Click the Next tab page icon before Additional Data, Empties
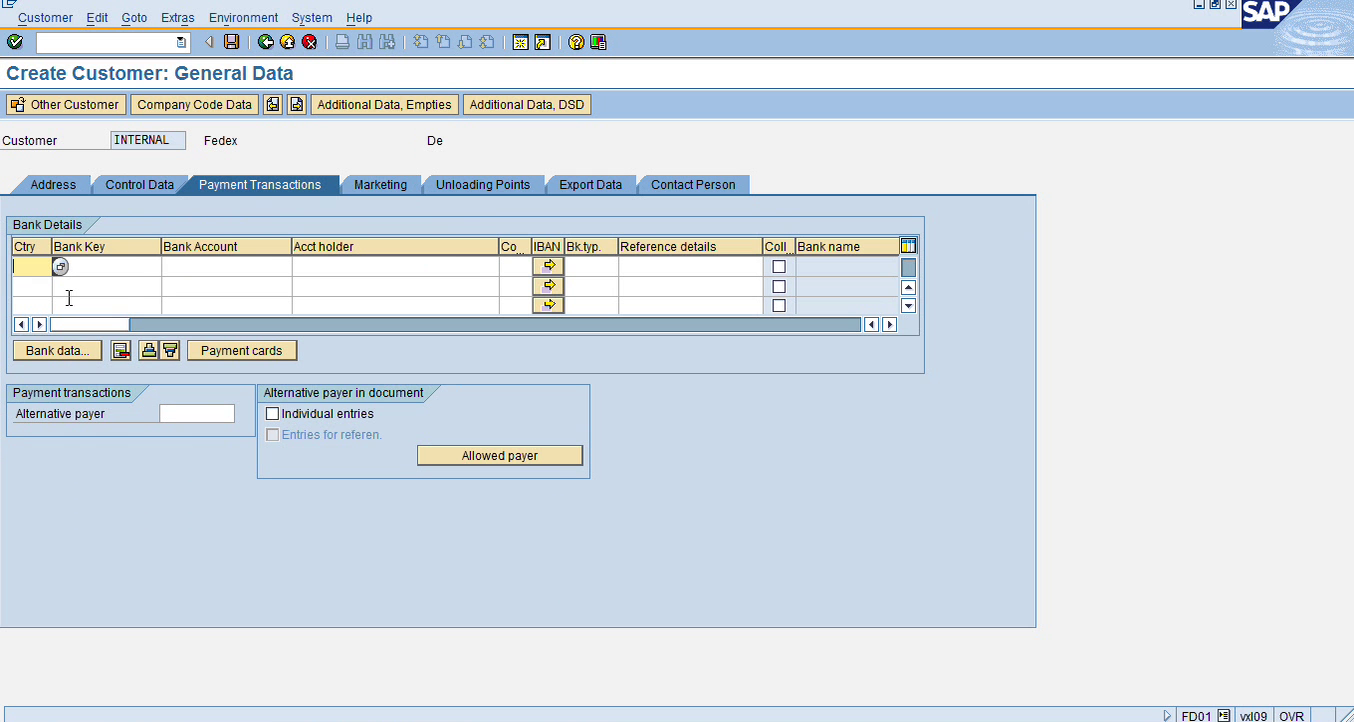Image resolution: width=1354 pixels, height=722 pixels. [x=296, y=104]
